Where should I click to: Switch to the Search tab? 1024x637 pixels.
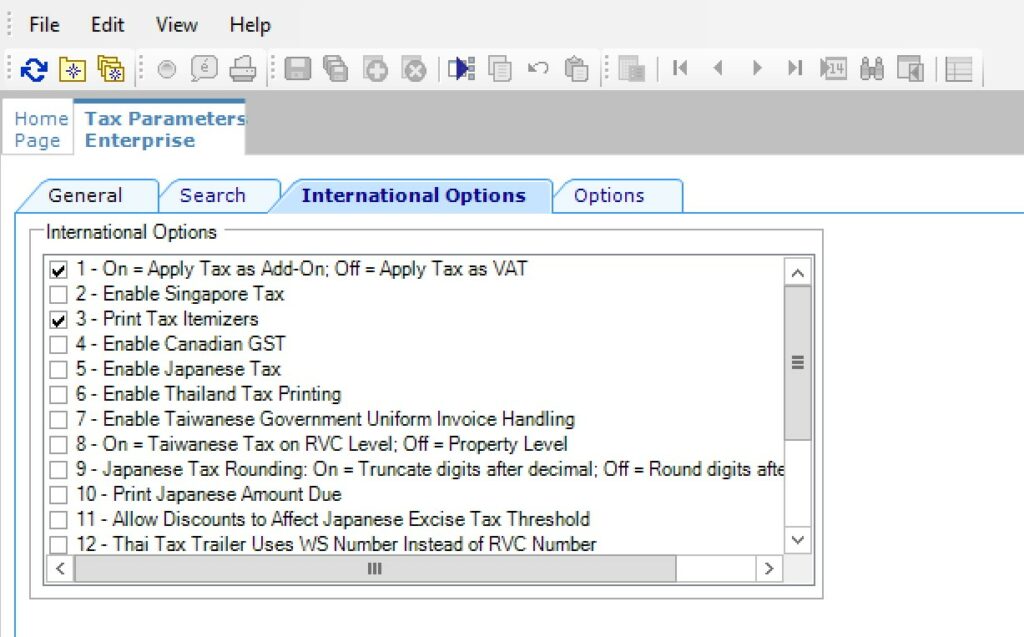[x=213, y=195]
